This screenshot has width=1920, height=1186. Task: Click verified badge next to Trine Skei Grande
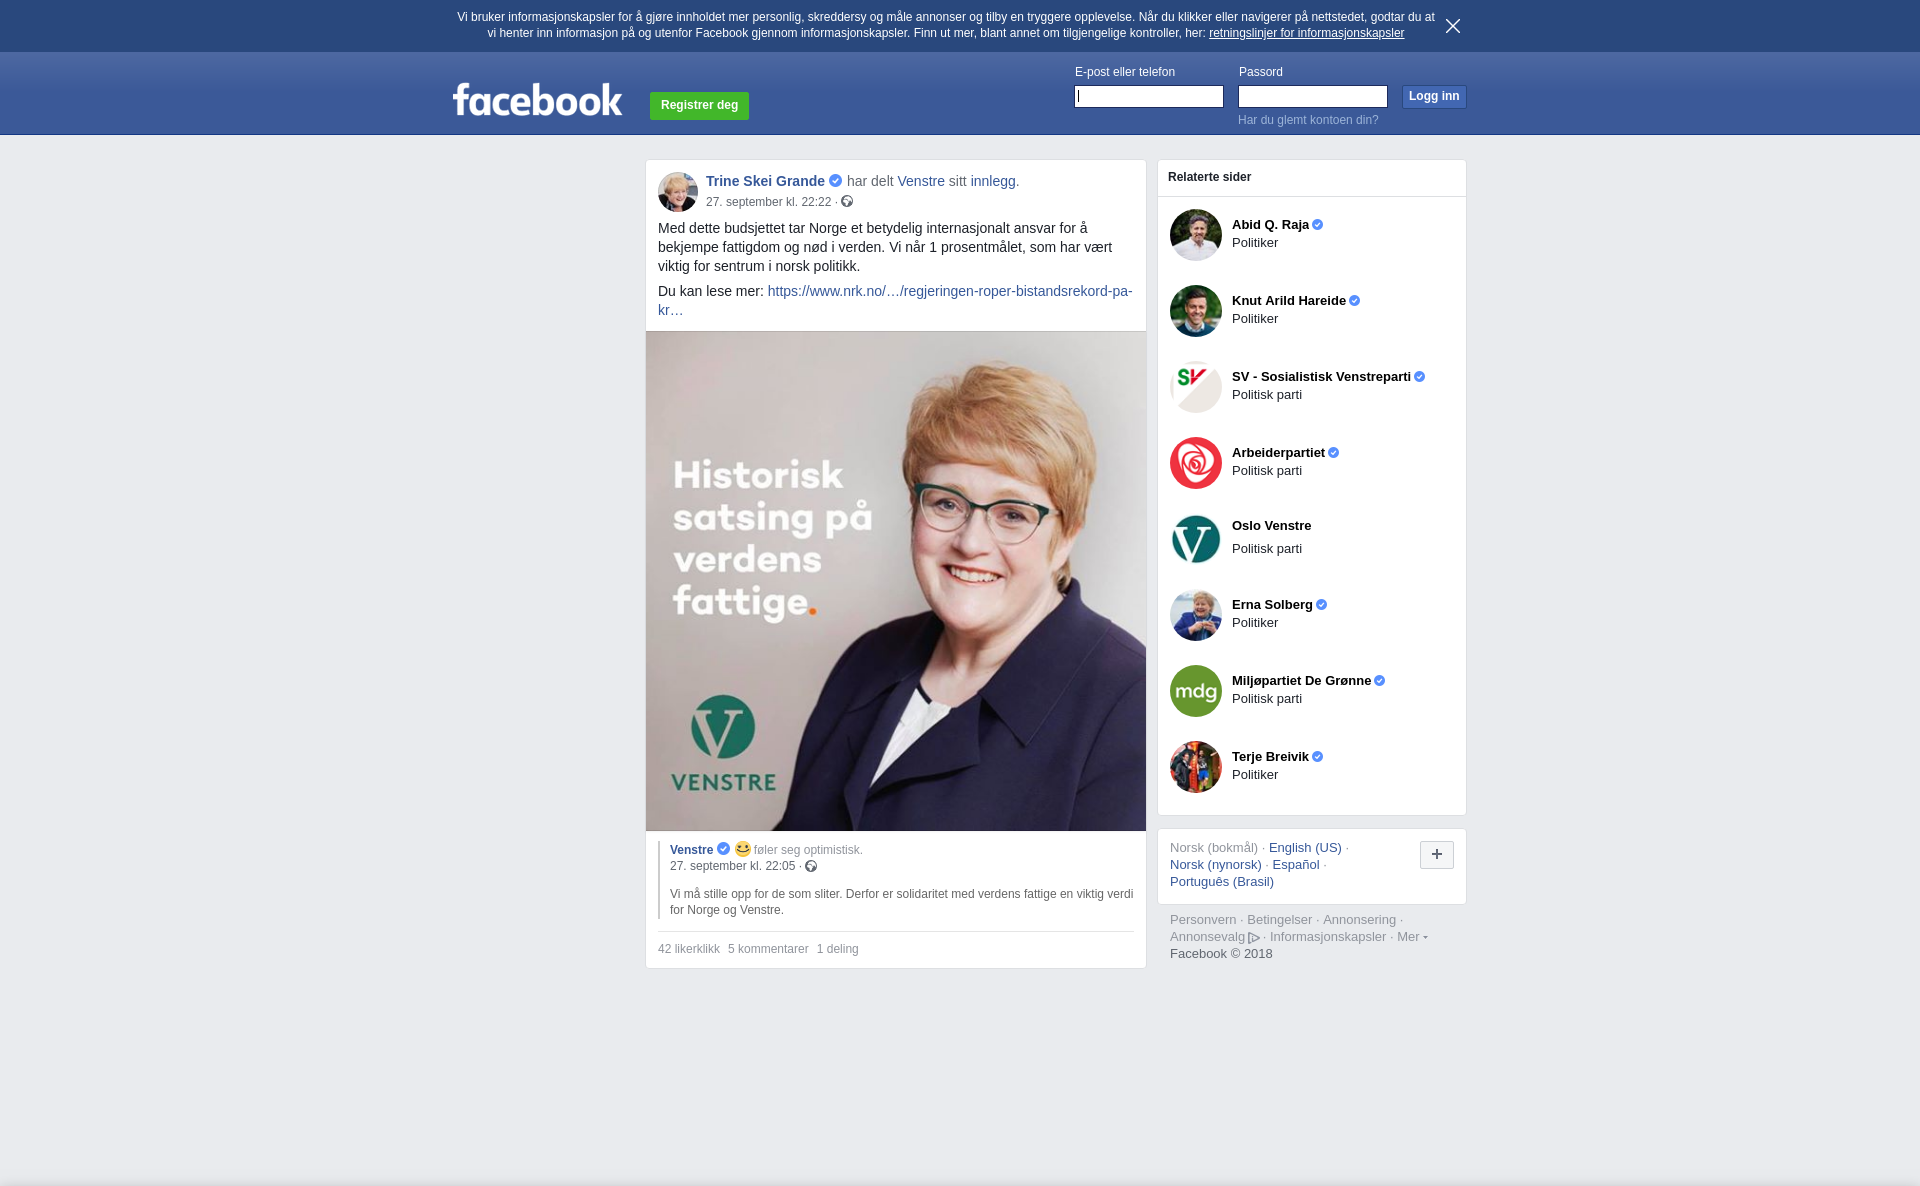(x=835, y=181)
